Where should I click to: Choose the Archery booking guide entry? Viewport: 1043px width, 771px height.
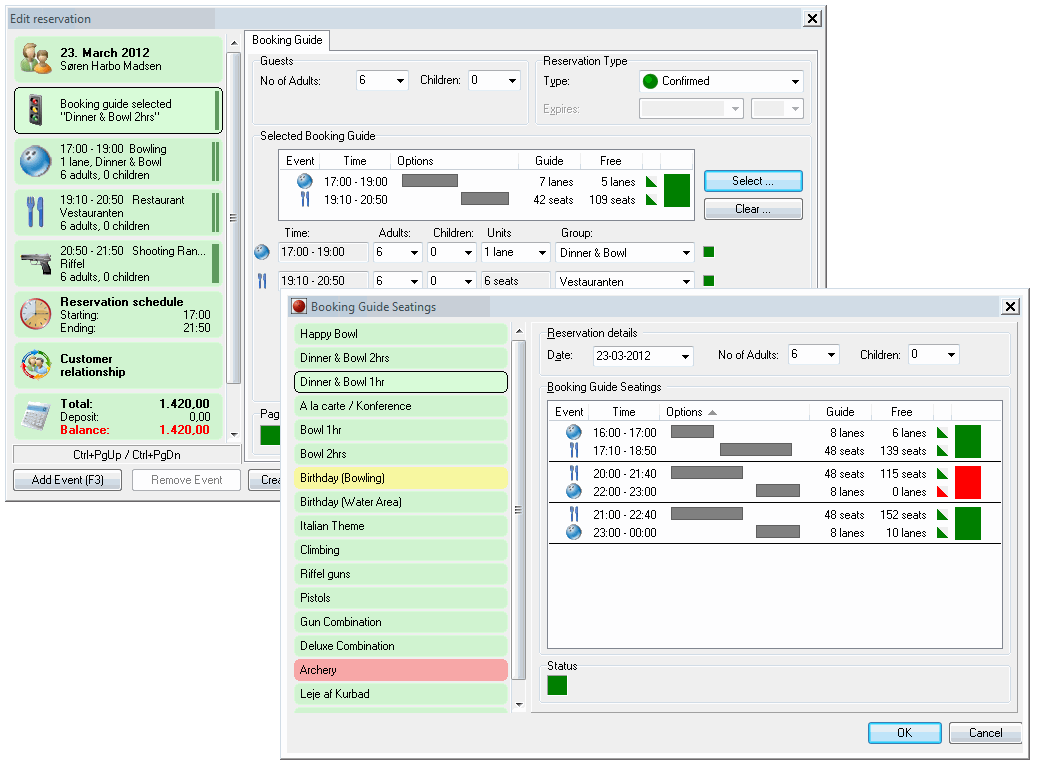click(400, 670)
